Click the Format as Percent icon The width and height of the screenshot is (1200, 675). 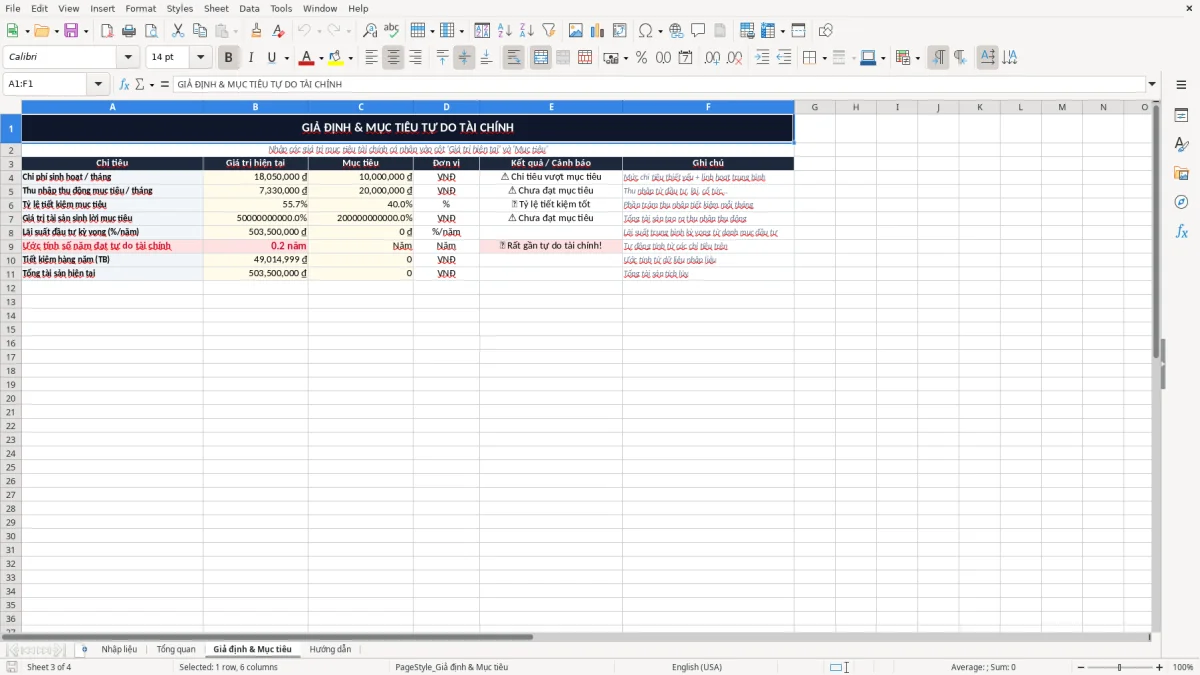[641, 58]
